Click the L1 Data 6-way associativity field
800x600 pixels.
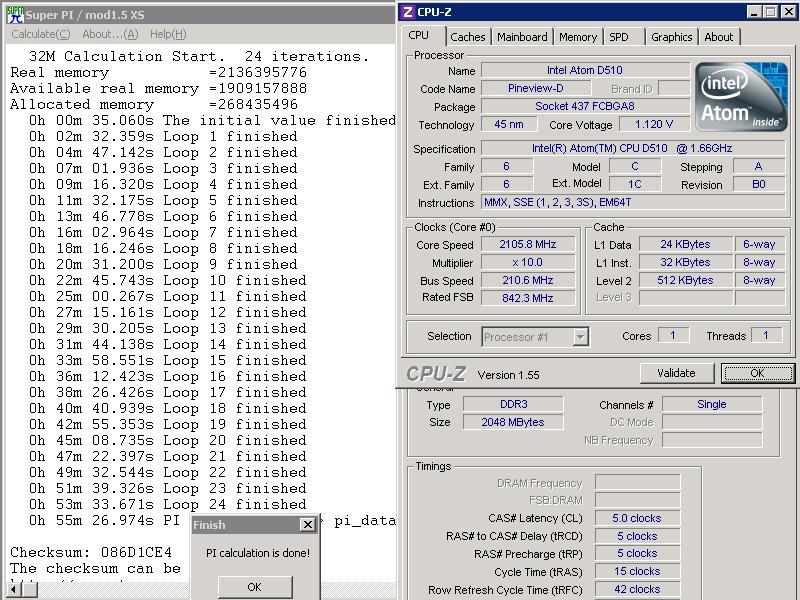[759, 244]
